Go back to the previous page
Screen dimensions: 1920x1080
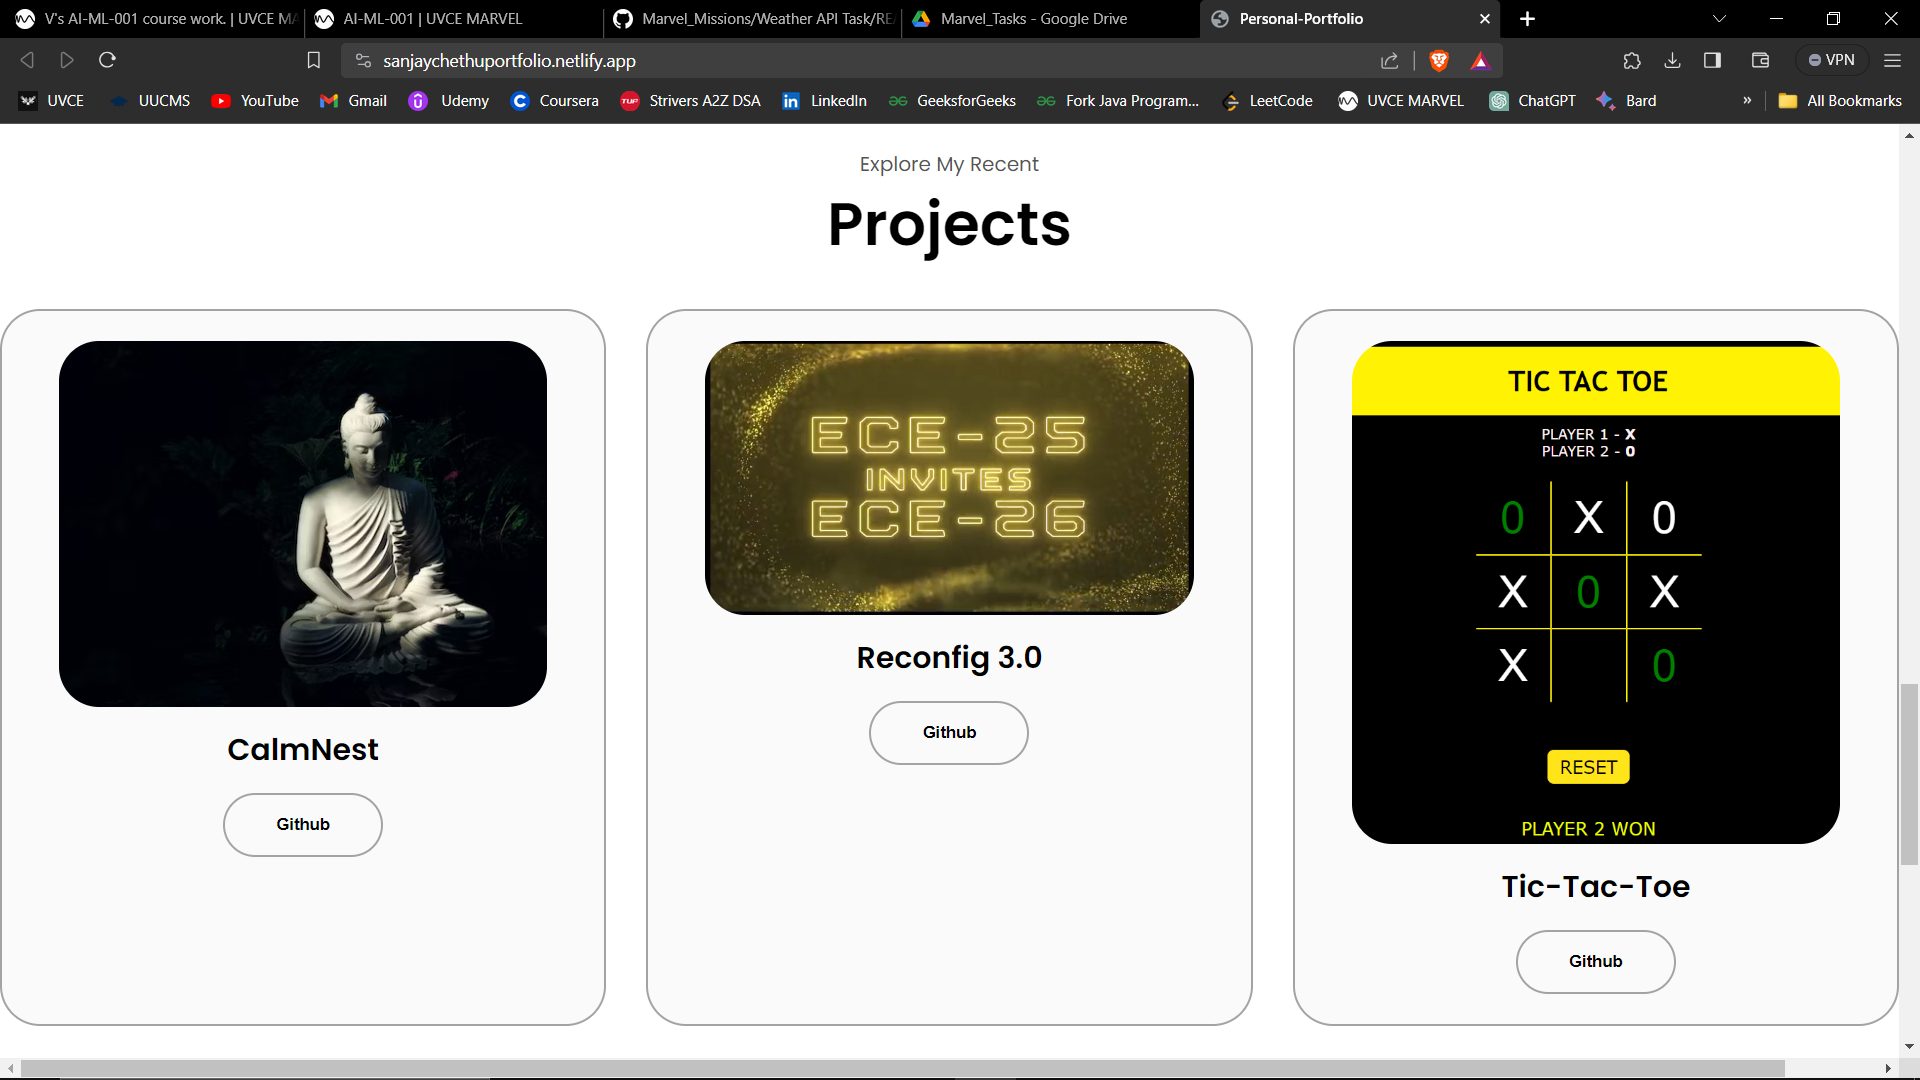pos(27,61)
